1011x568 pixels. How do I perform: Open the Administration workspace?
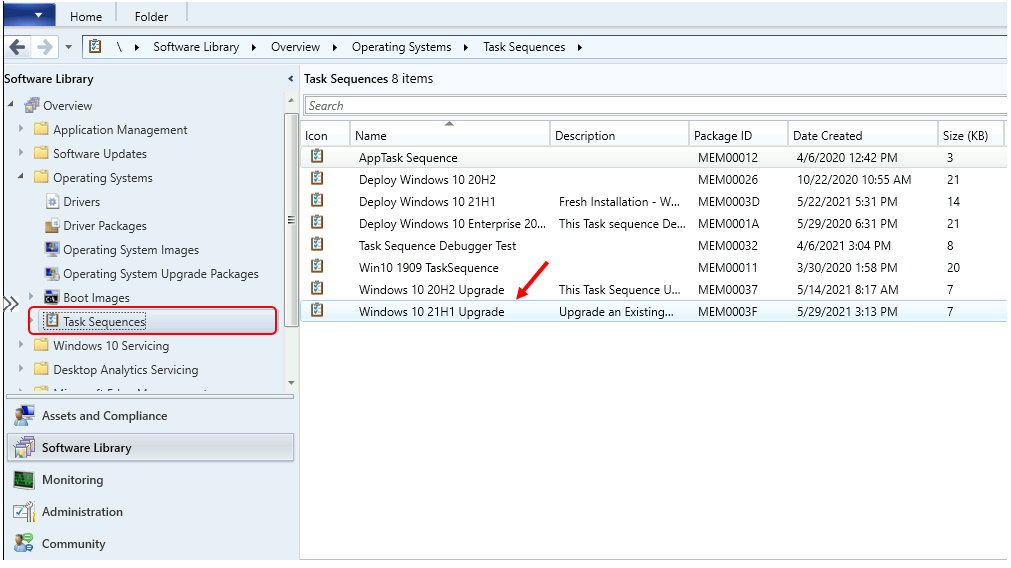click(x=150, y=512)
